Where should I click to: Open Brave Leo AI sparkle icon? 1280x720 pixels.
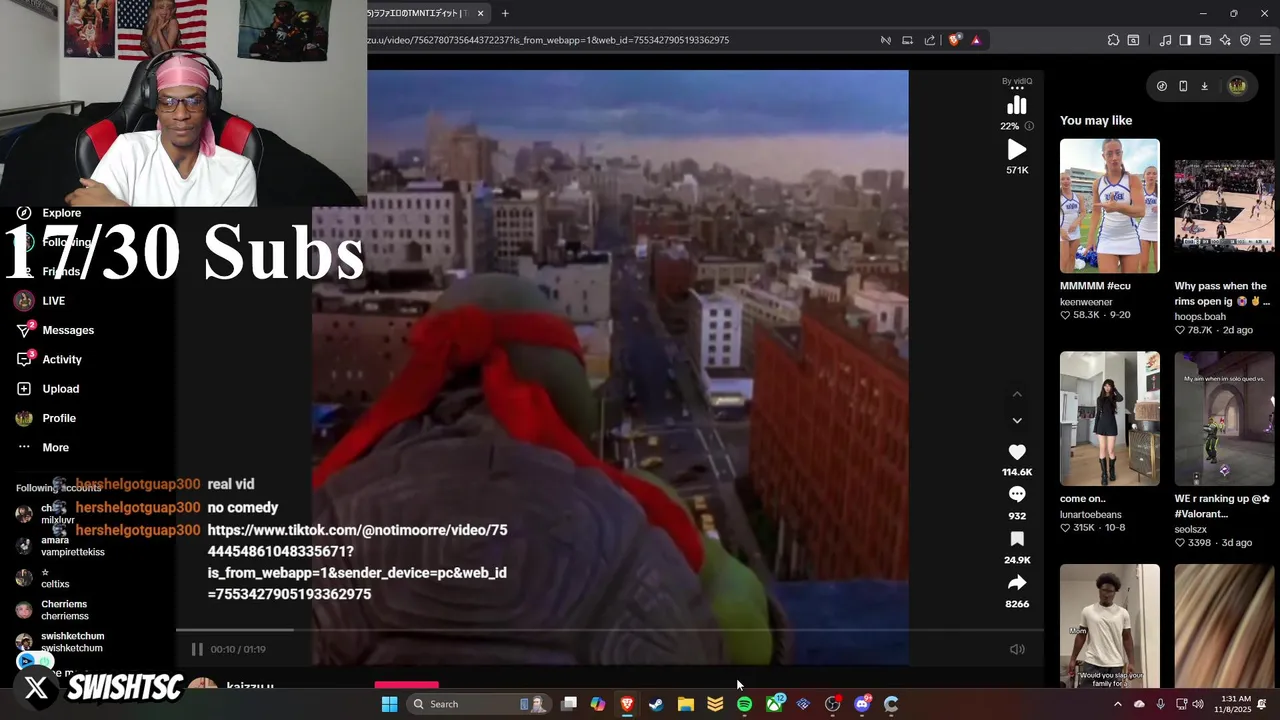[1225, 40]
